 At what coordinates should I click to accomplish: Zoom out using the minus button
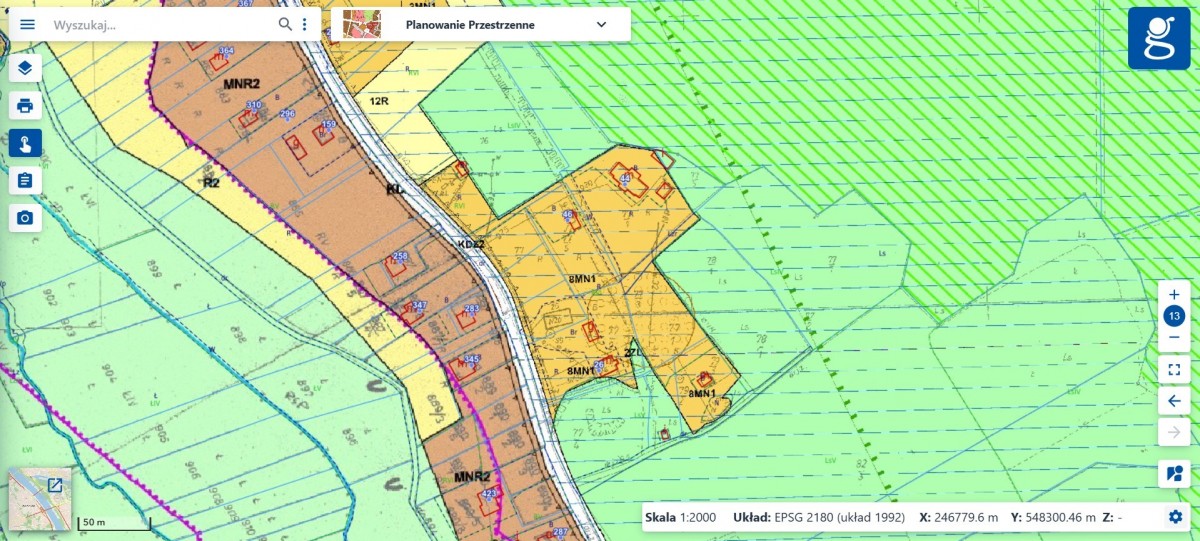click(x=1174, y=338)
